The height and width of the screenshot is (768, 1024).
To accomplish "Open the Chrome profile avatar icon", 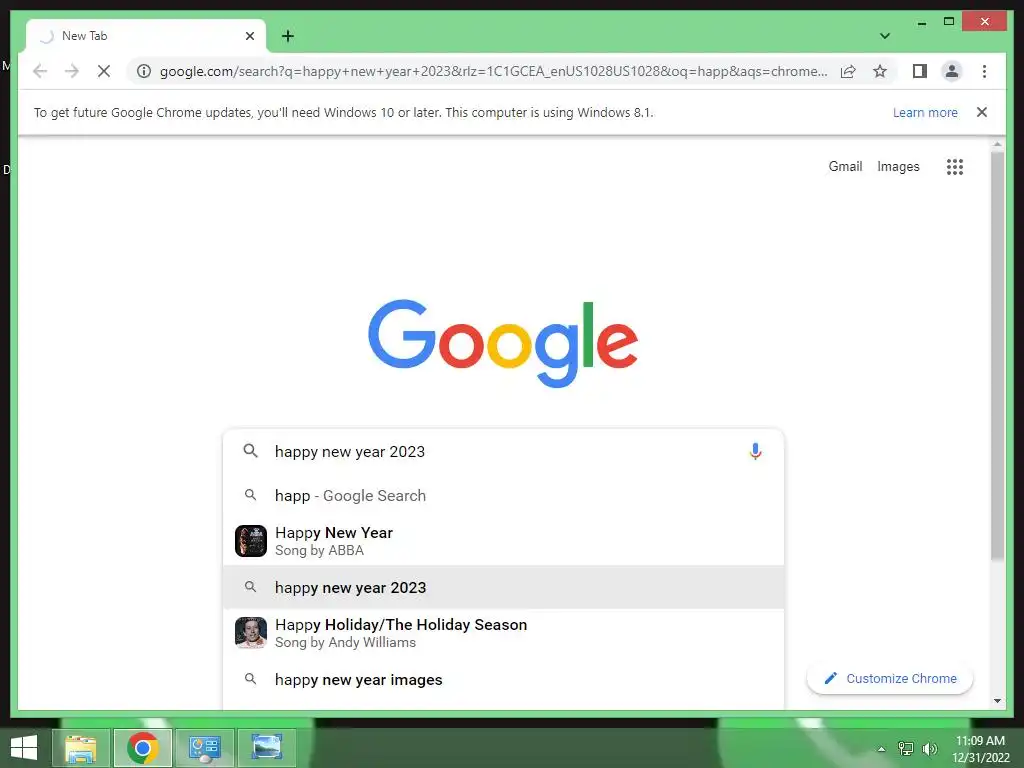I will pyautogui.click(x=952, y=71).
